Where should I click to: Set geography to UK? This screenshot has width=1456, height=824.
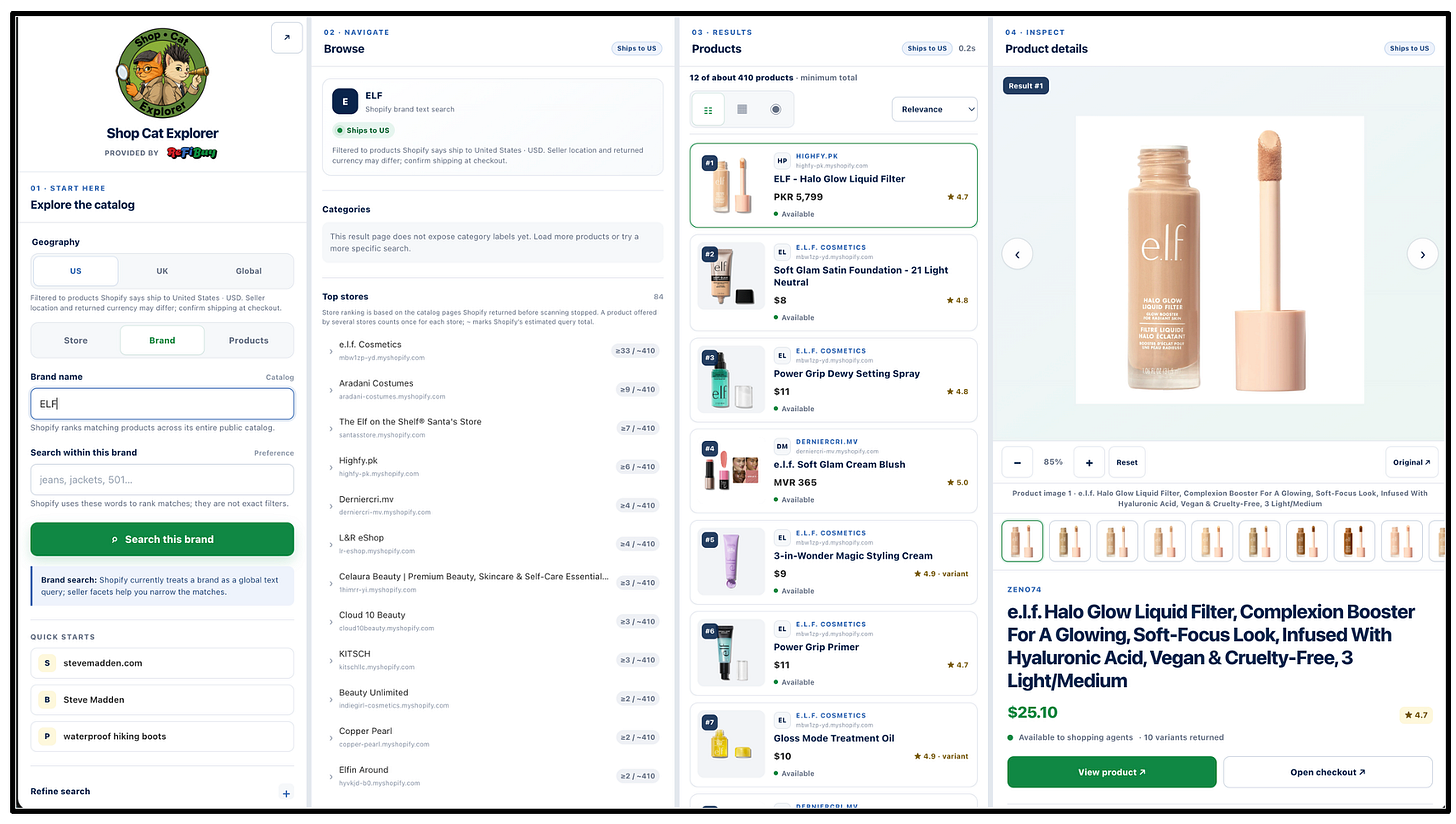pos(162,271)
